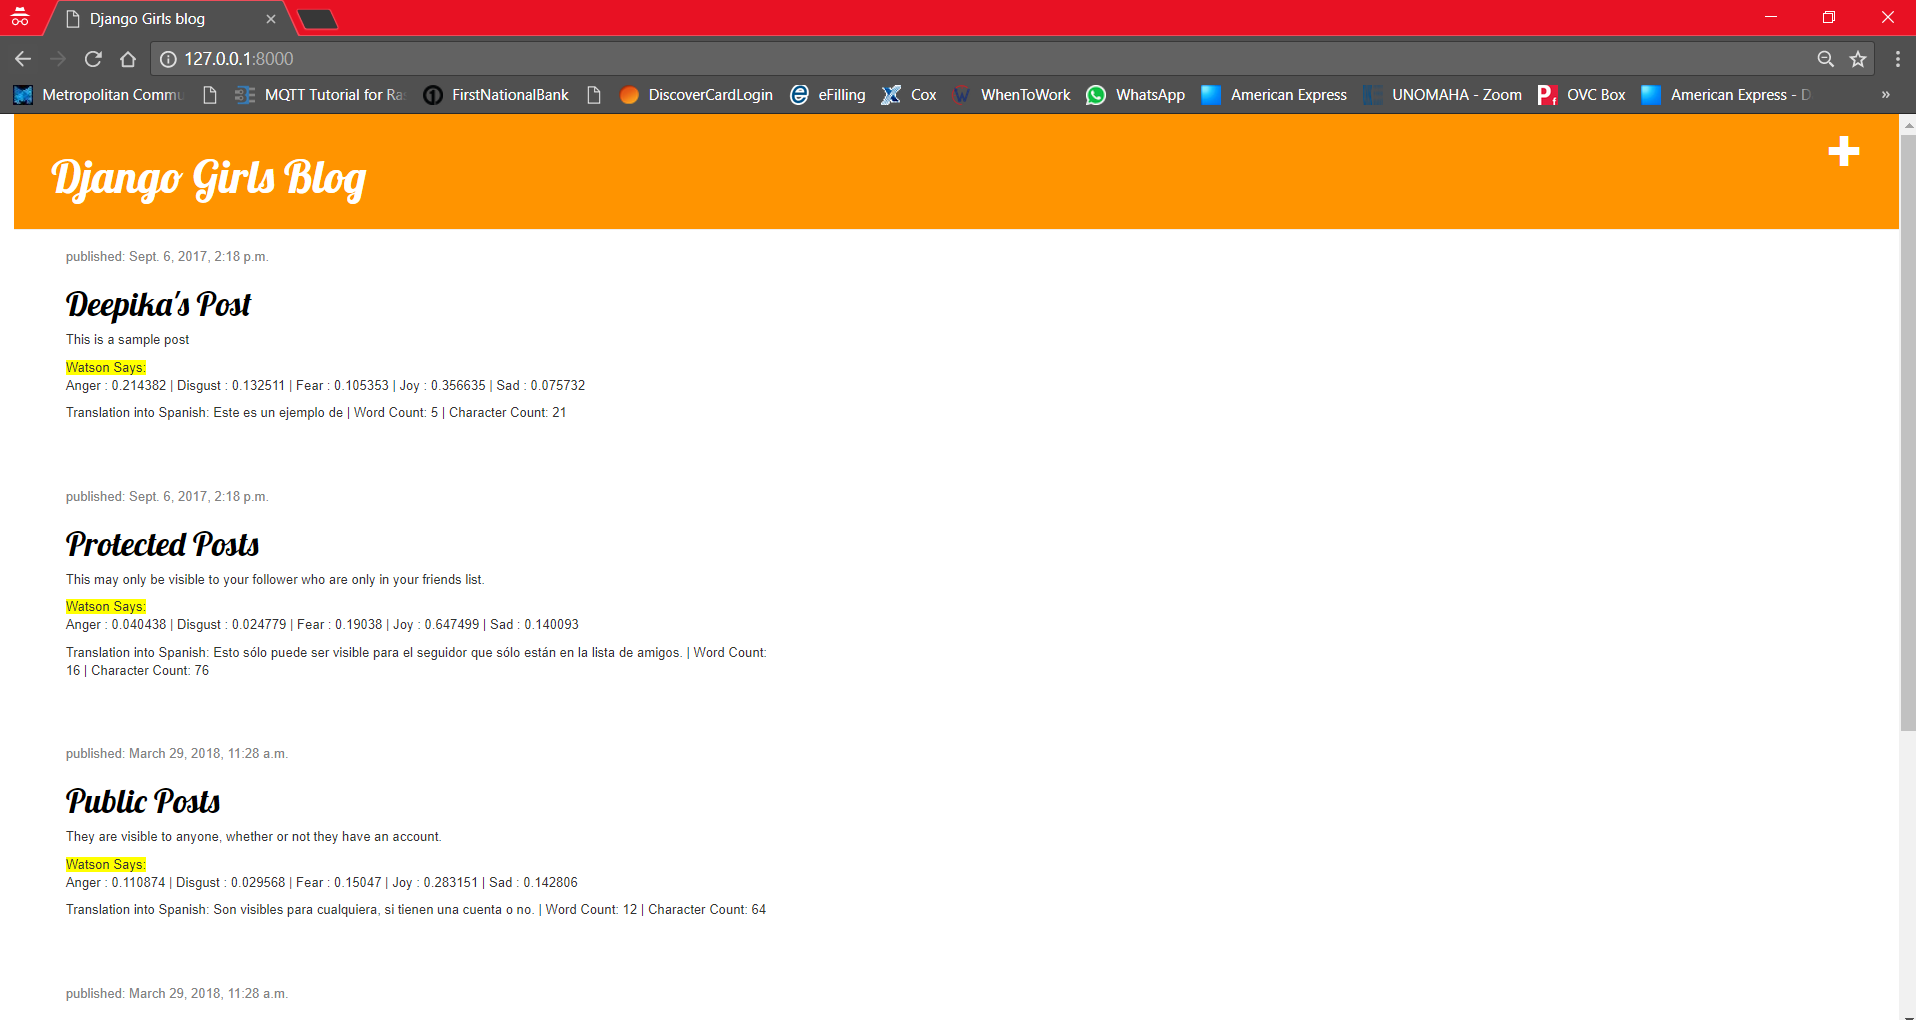Open the blank page bookmark after Metropolitan

pyautogui.click(x=209, y=95)
